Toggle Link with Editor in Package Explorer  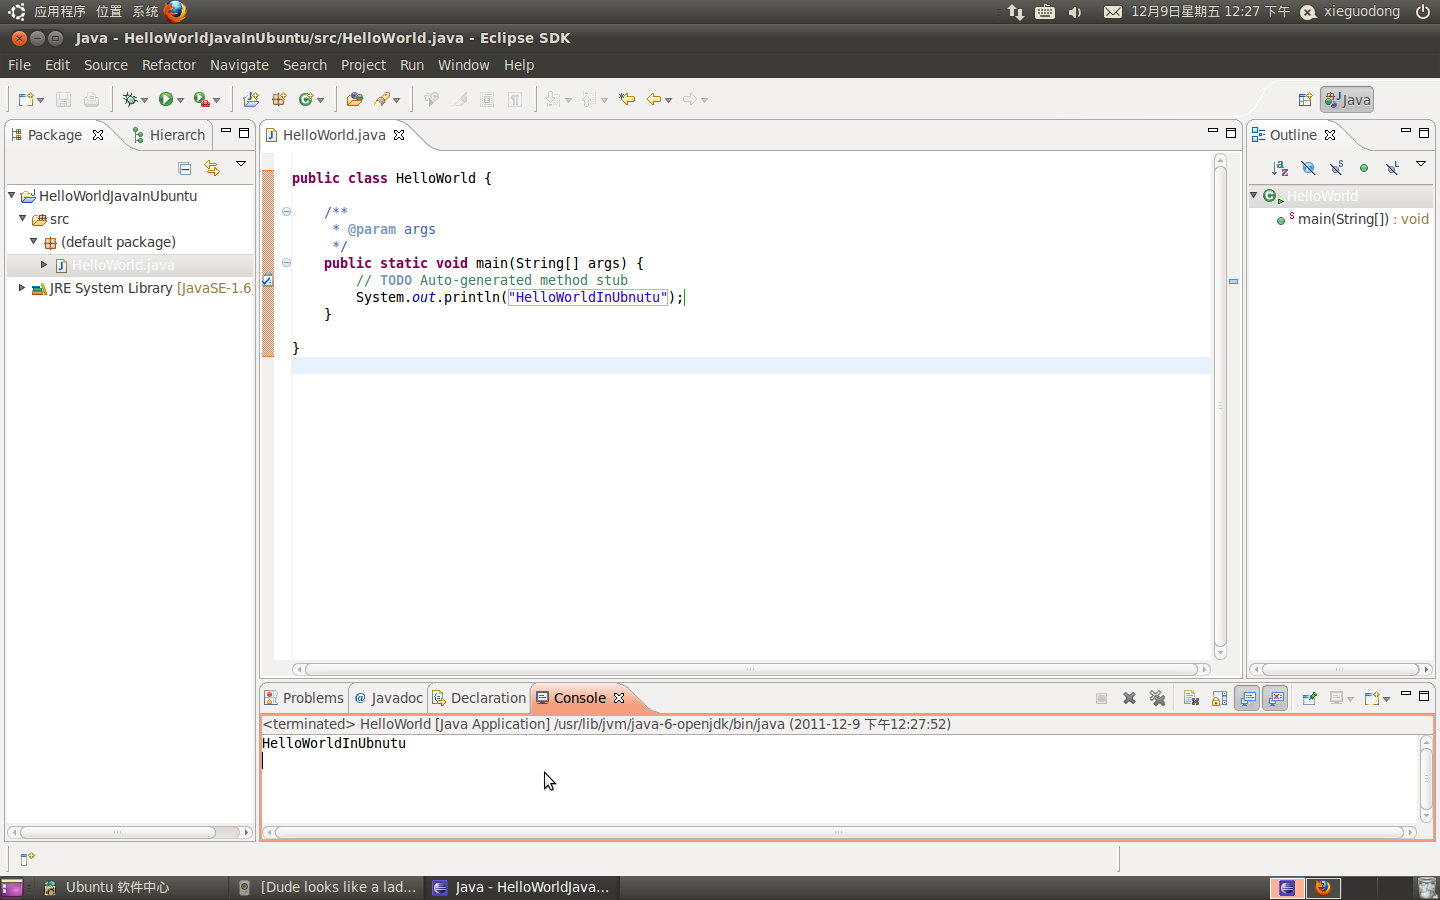coord(212,168)
